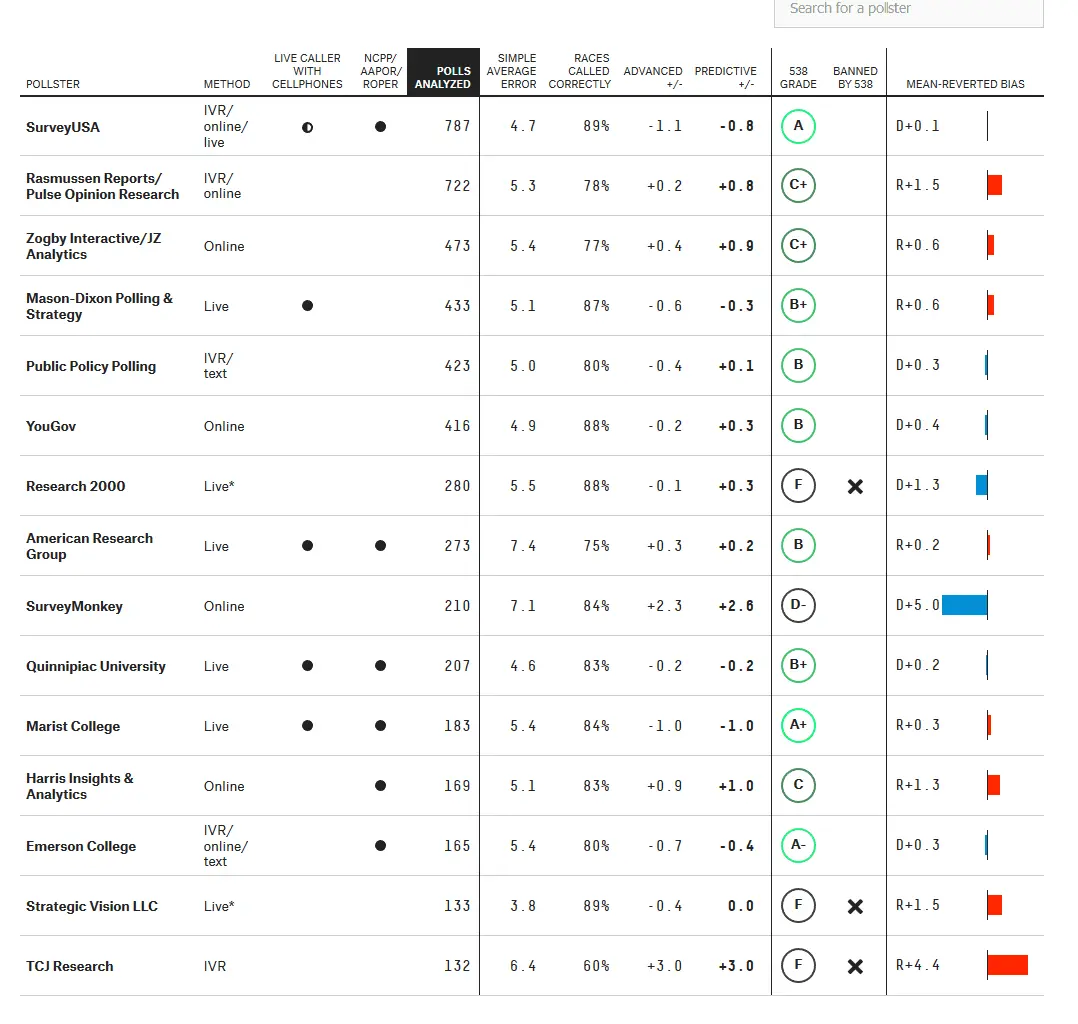Click American Research Group's live caller dot
Viewport: 1078px width, 1024px height.
(307, 545)
